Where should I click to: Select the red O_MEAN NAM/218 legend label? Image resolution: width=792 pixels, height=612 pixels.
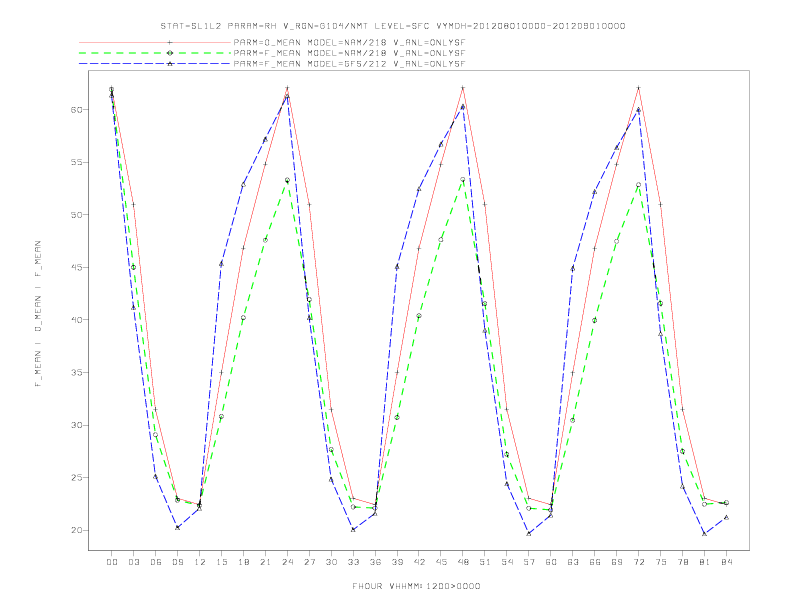pos(349,43)
